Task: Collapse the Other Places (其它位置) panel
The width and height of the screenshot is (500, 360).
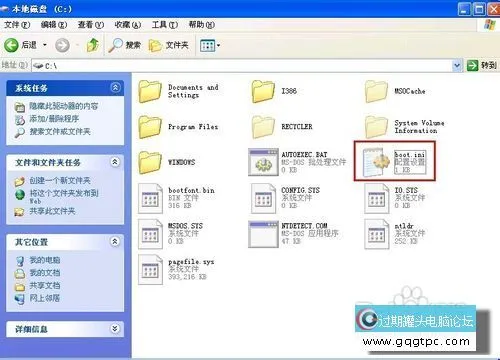Action: tap(115, 241)
